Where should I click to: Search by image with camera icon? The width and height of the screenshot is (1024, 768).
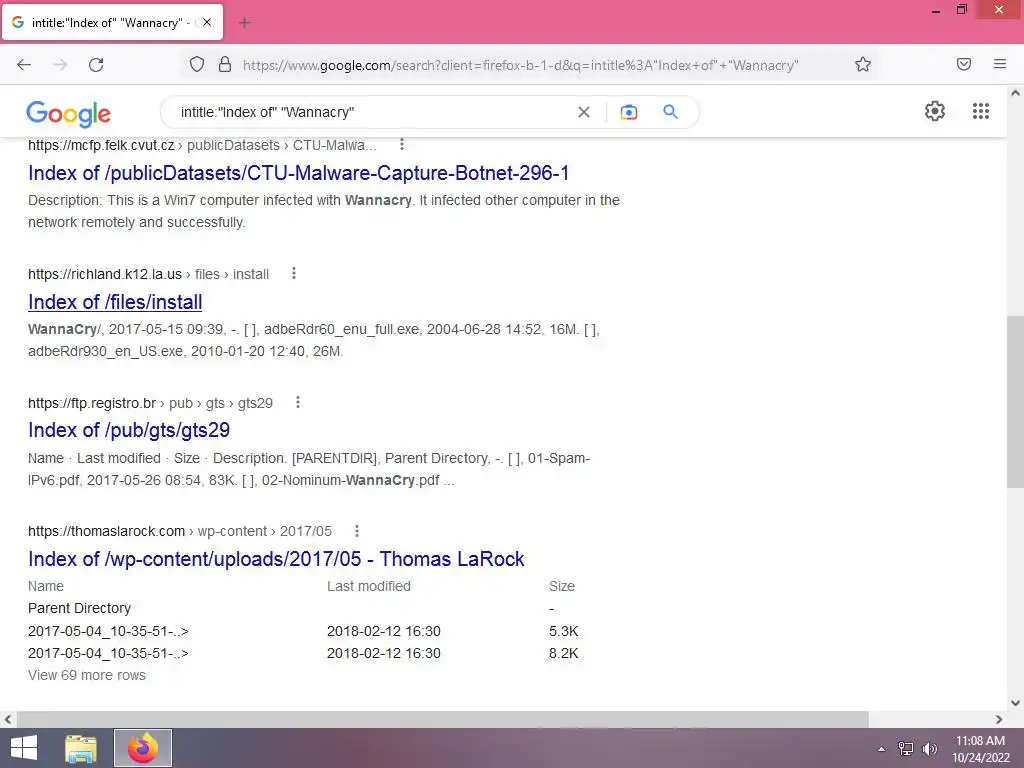point(629,112)
